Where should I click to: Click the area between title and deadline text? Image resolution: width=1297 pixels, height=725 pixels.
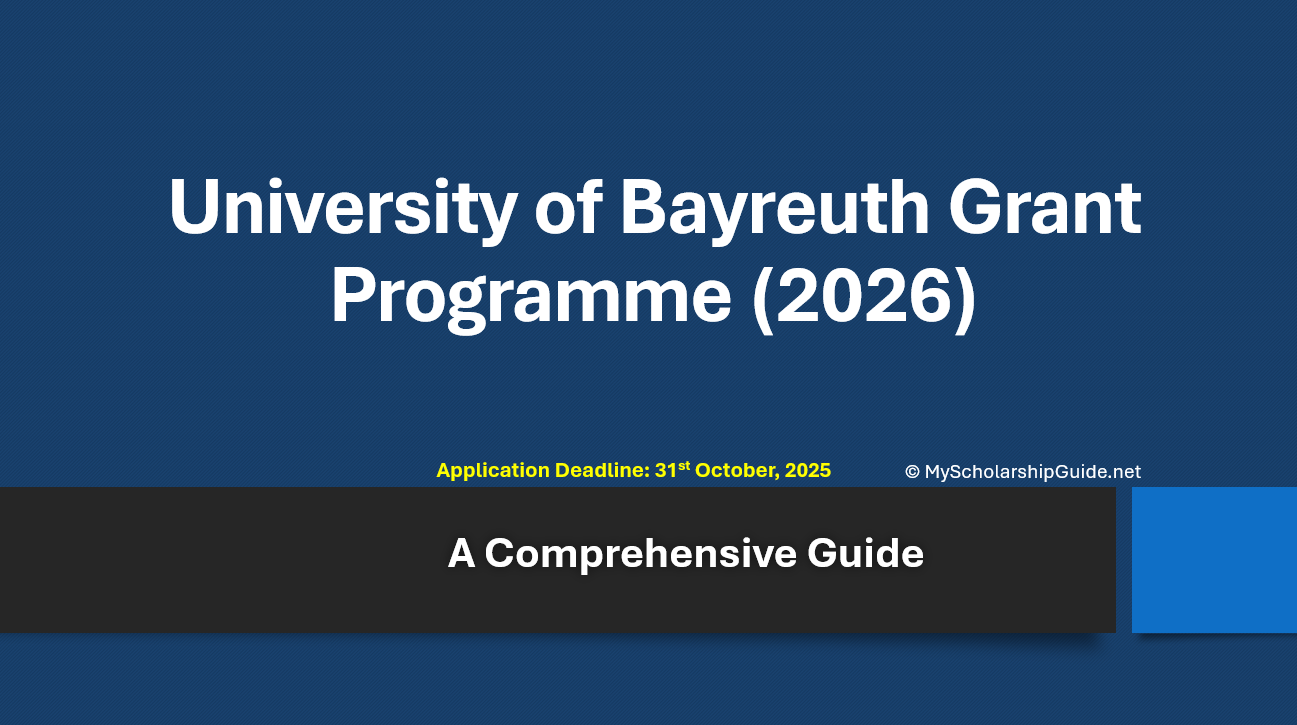[650, 400]
